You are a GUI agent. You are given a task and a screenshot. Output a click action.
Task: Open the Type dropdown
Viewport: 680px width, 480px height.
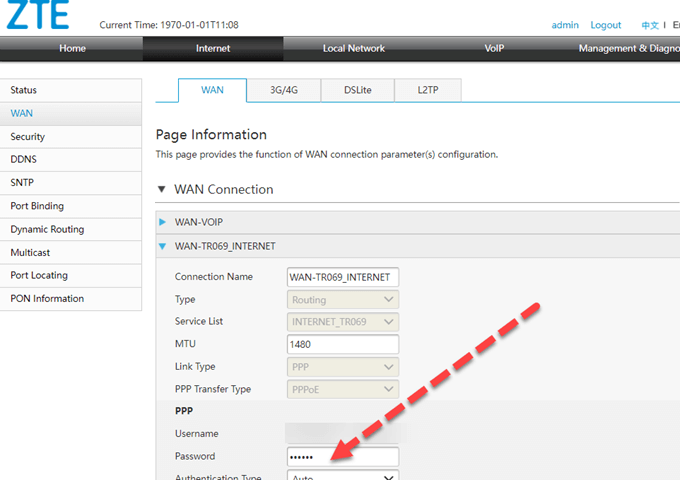[x=343, y=299]
